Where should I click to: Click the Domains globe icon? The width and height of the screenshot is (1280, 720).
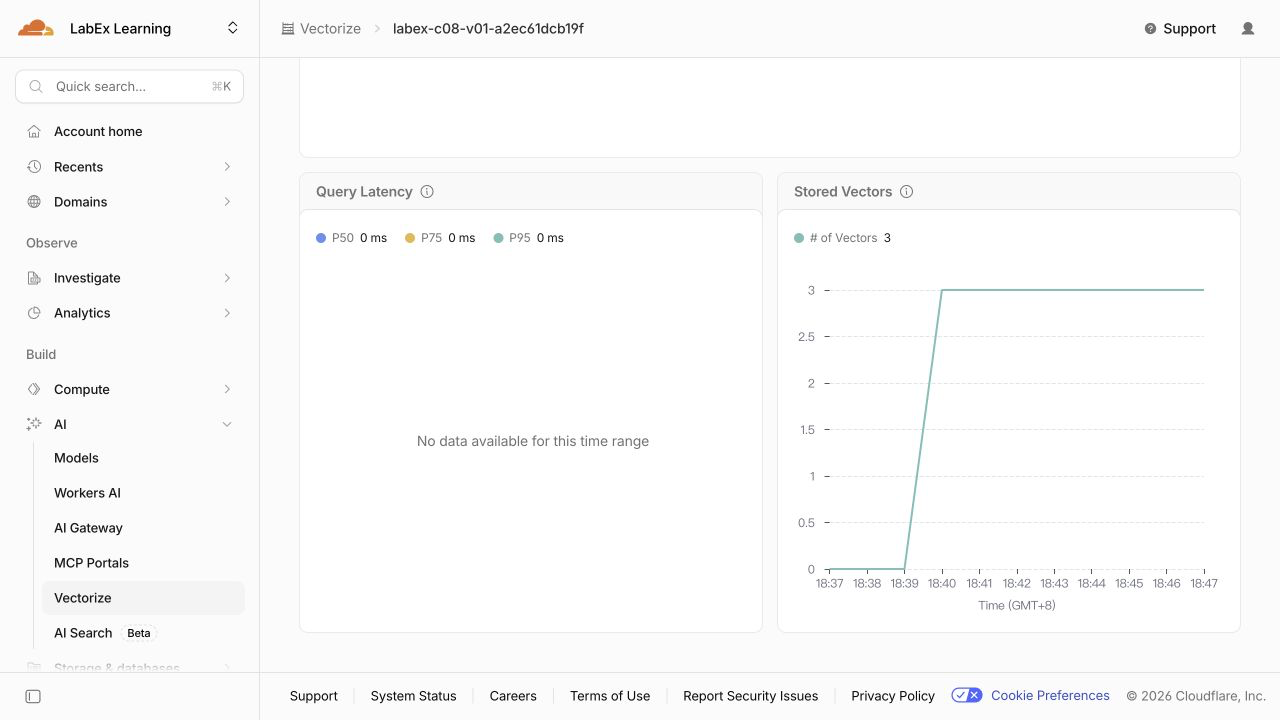(x=34, y=202)
